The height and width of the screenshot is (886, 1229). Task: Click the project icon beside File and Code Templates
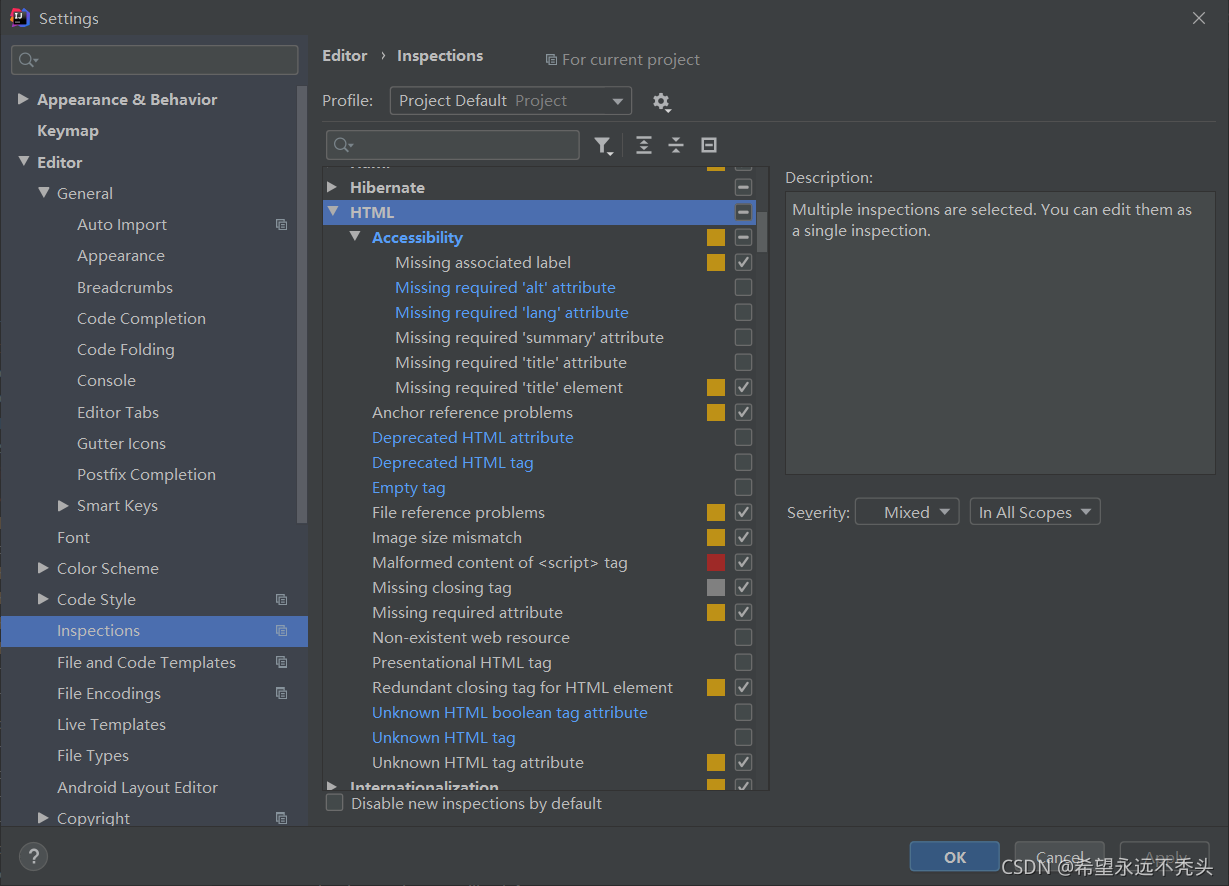click(x=282, y=662)
